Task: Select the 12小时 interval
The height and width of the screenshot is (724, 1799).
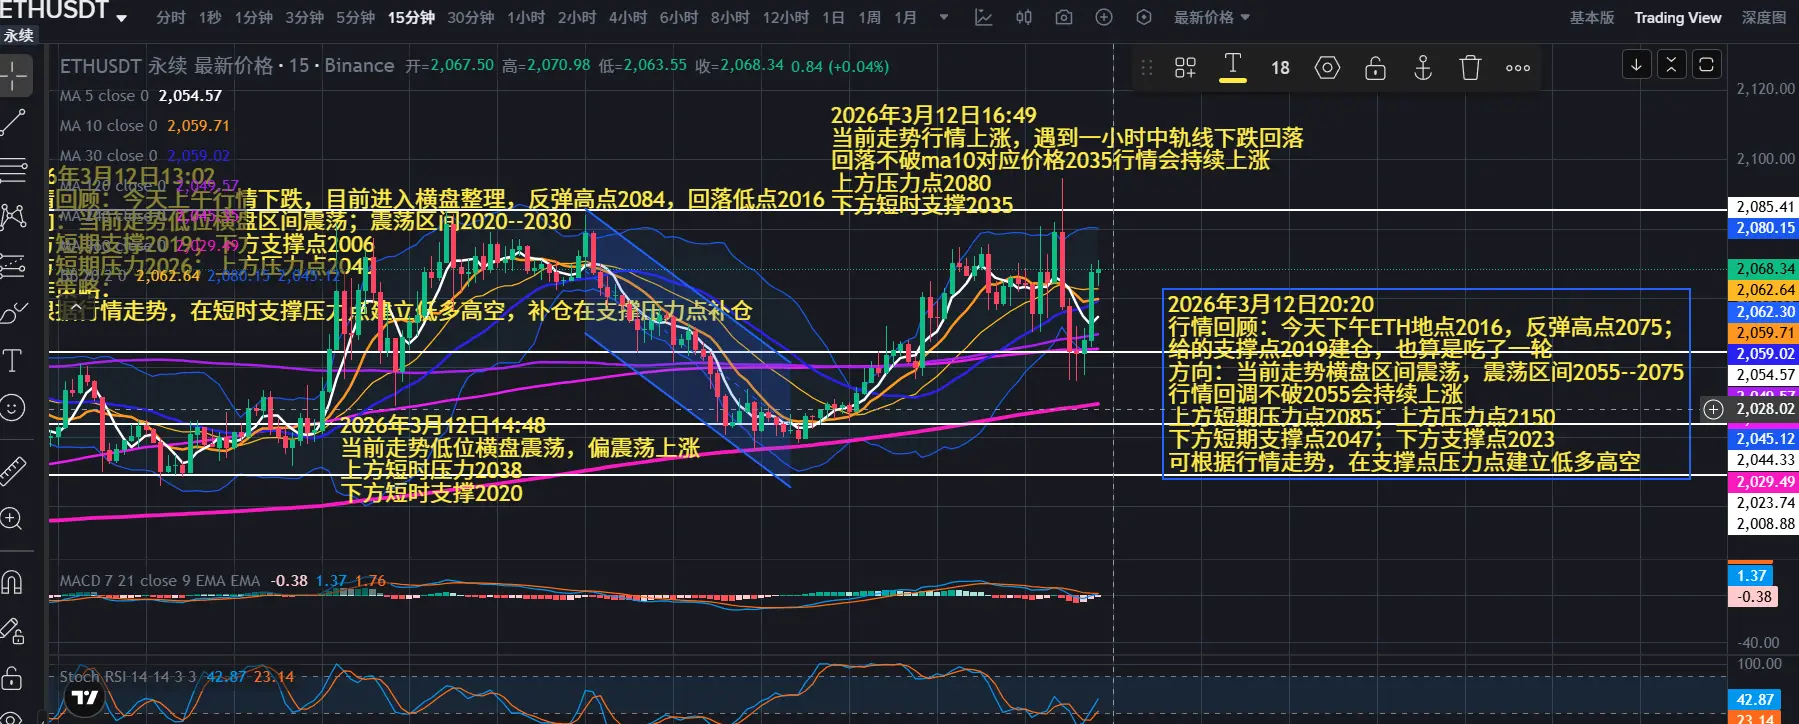Action: 786,17
